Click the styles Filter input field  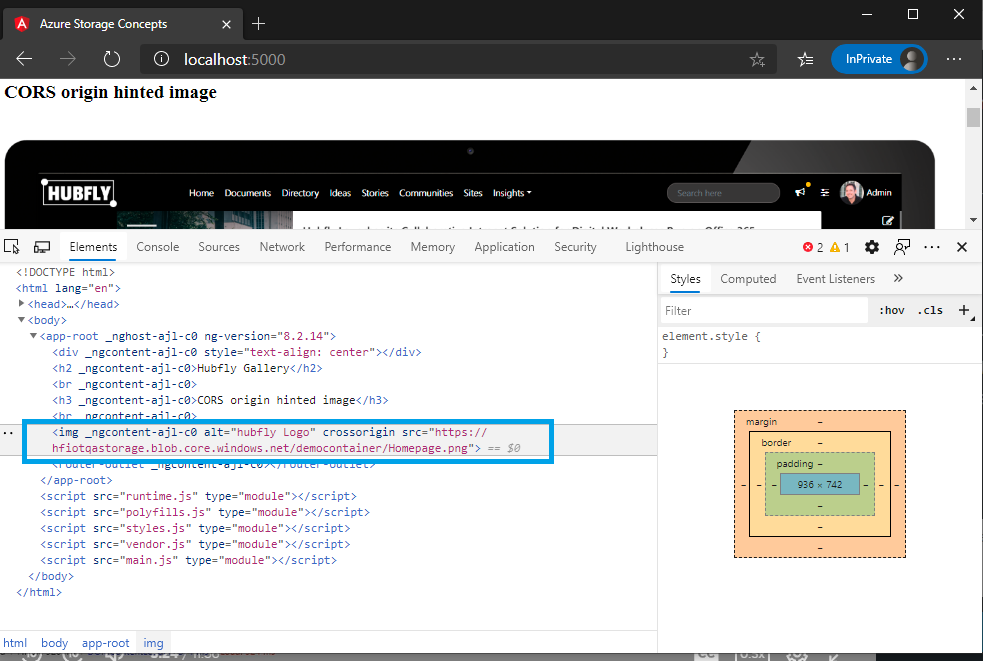[x=764, y=310]
